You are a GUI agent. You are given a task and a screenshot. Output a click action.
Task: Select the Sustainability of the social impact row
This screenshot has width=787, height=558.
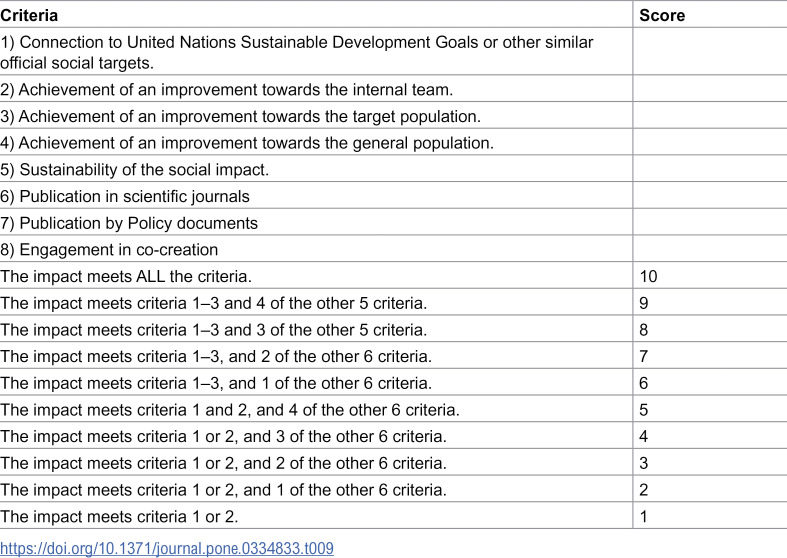tap(394, 169)
